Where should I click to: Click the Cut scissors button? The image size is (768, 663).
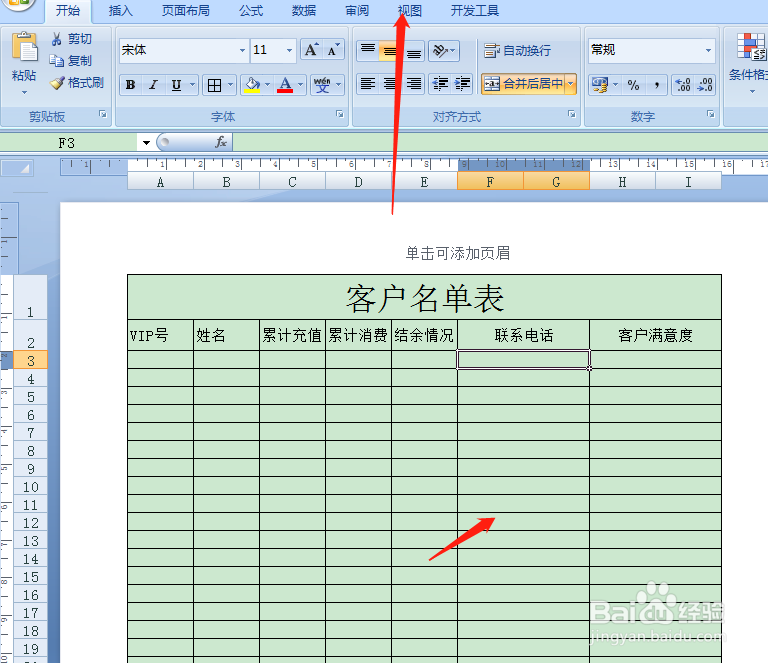(x=72, y=39)
